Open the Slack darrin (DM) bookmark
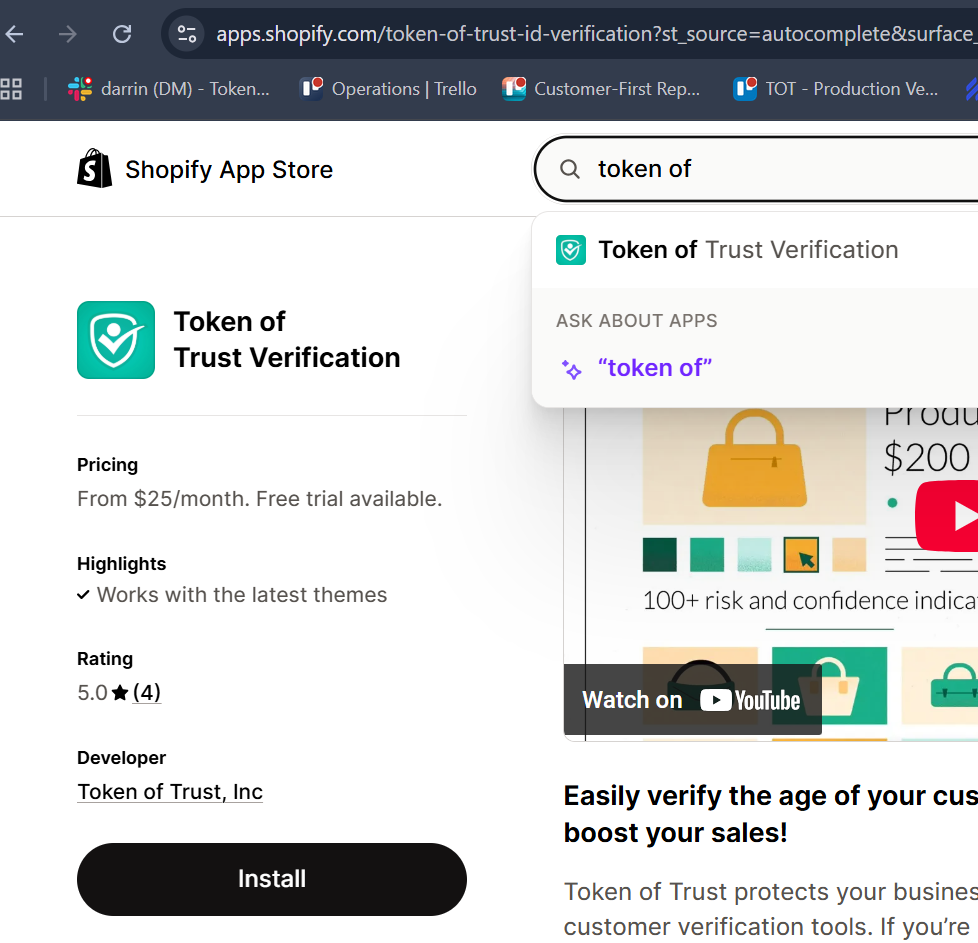 pyautogui.click(x=169, y=89)
